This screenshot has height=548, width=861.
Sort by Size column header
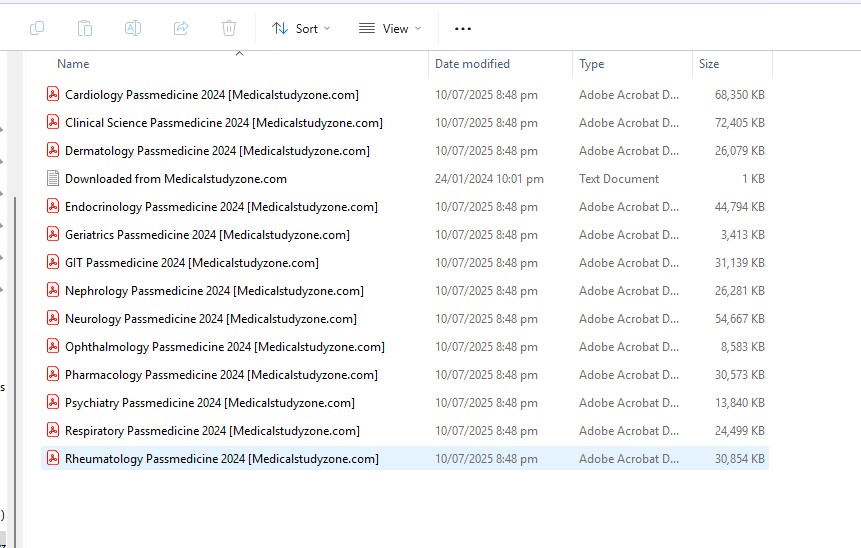pyautogui.click(x=709, y=64)
